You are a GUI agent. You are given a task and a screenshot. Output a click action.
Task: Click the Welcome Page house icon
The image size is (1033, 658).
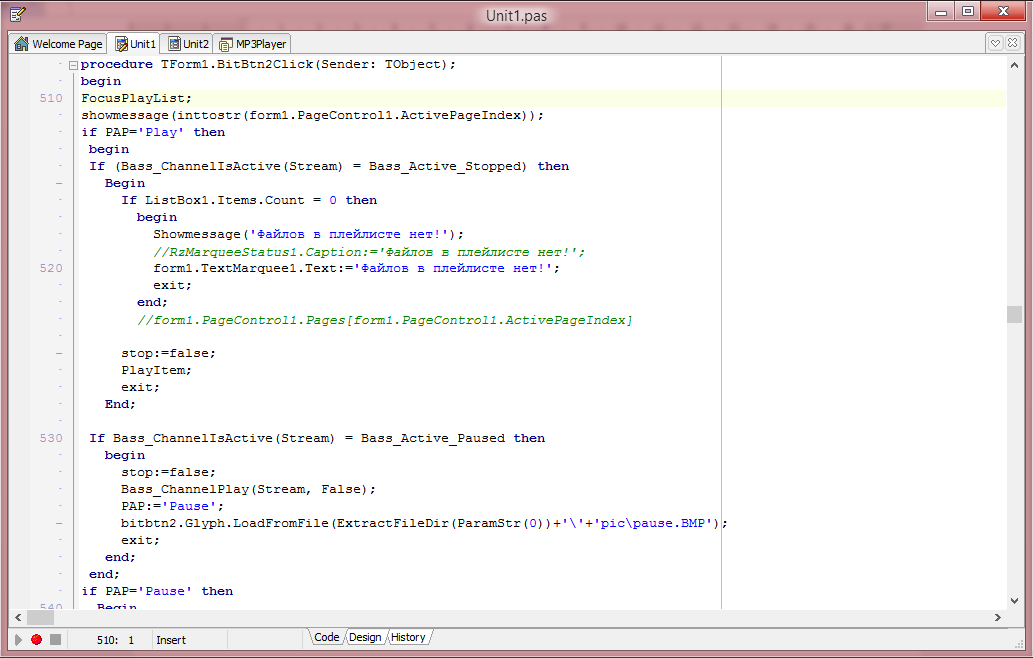point(21,44)
